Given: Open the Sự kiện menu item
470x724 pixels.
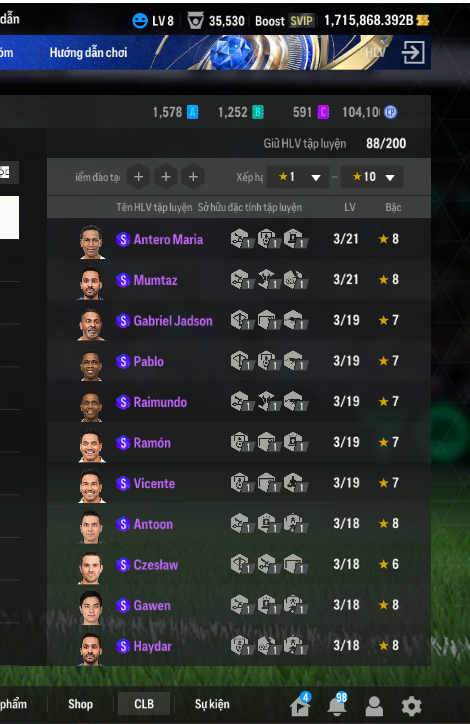Looking at the screenshot, I should (x=212, y=704).
